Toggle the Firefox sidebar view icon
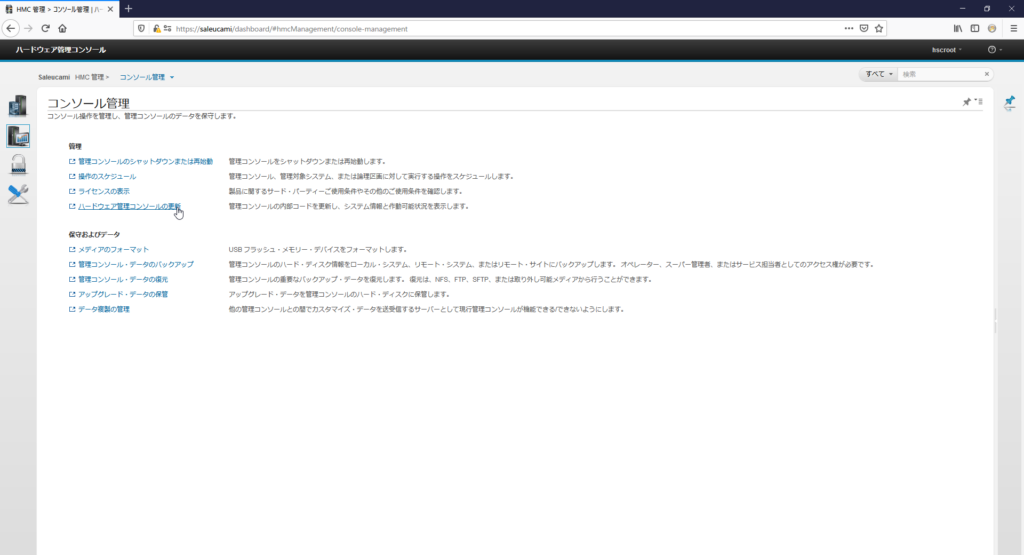 (975, 28)
